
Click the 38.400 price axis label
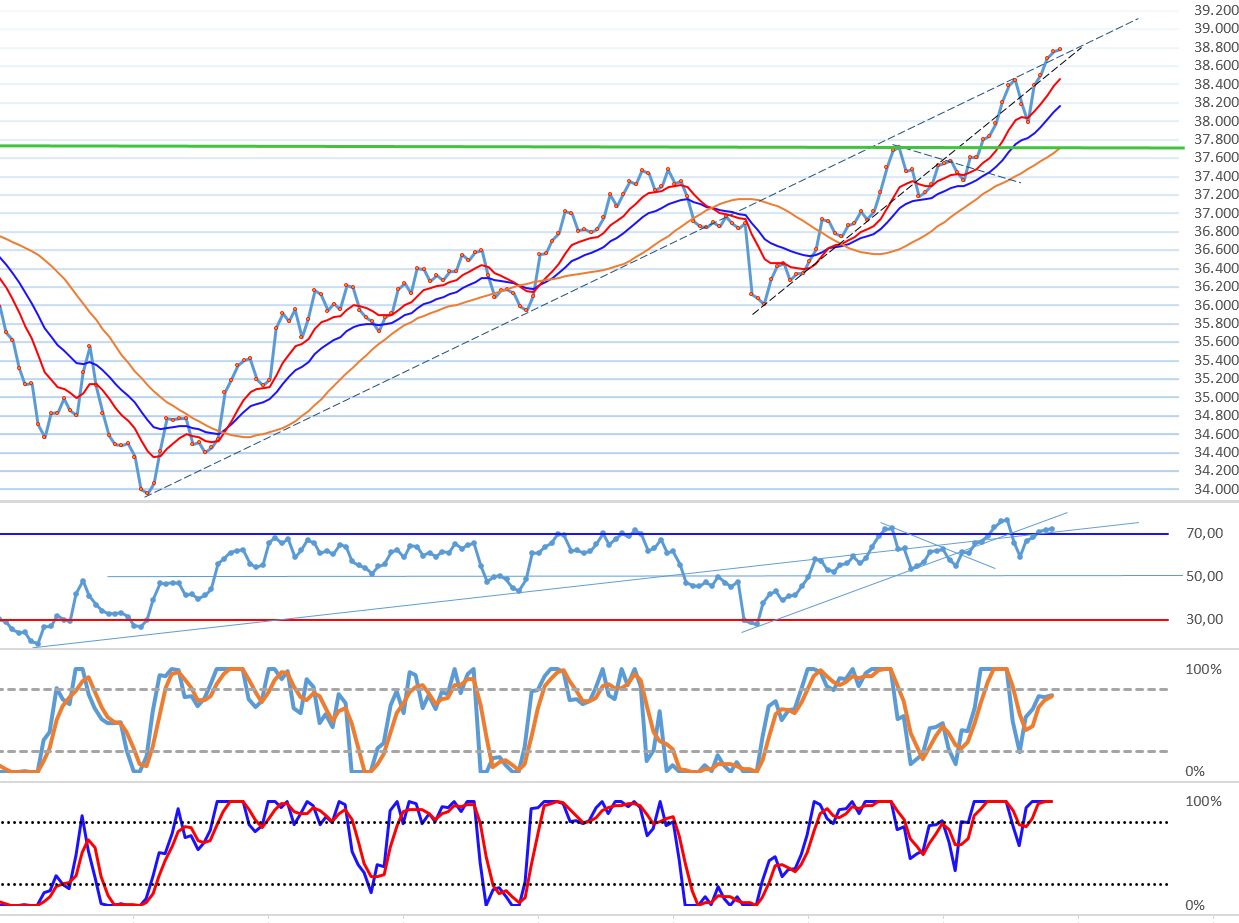pyautogui.click(x=1218, y=84)
